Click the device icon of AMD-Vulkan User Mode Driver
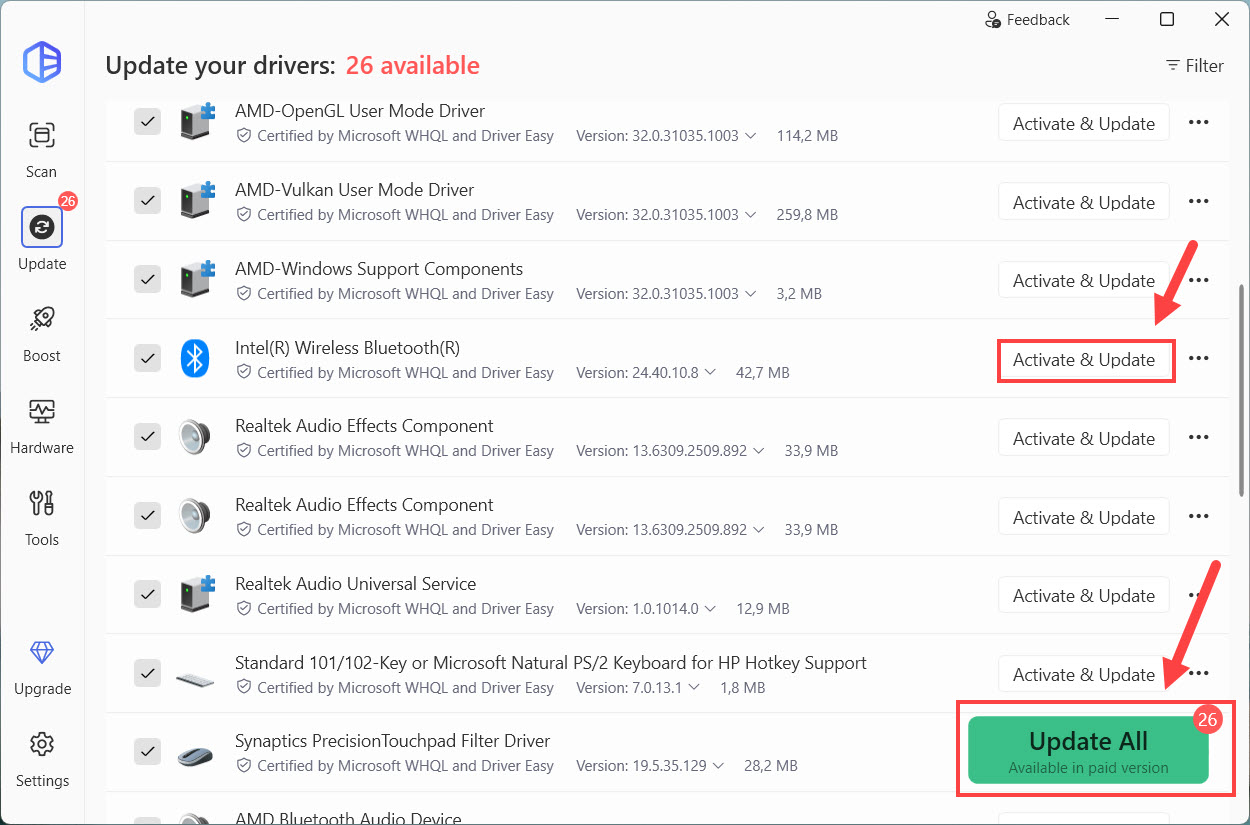1250x825 pixels. (x=197, y=199)
